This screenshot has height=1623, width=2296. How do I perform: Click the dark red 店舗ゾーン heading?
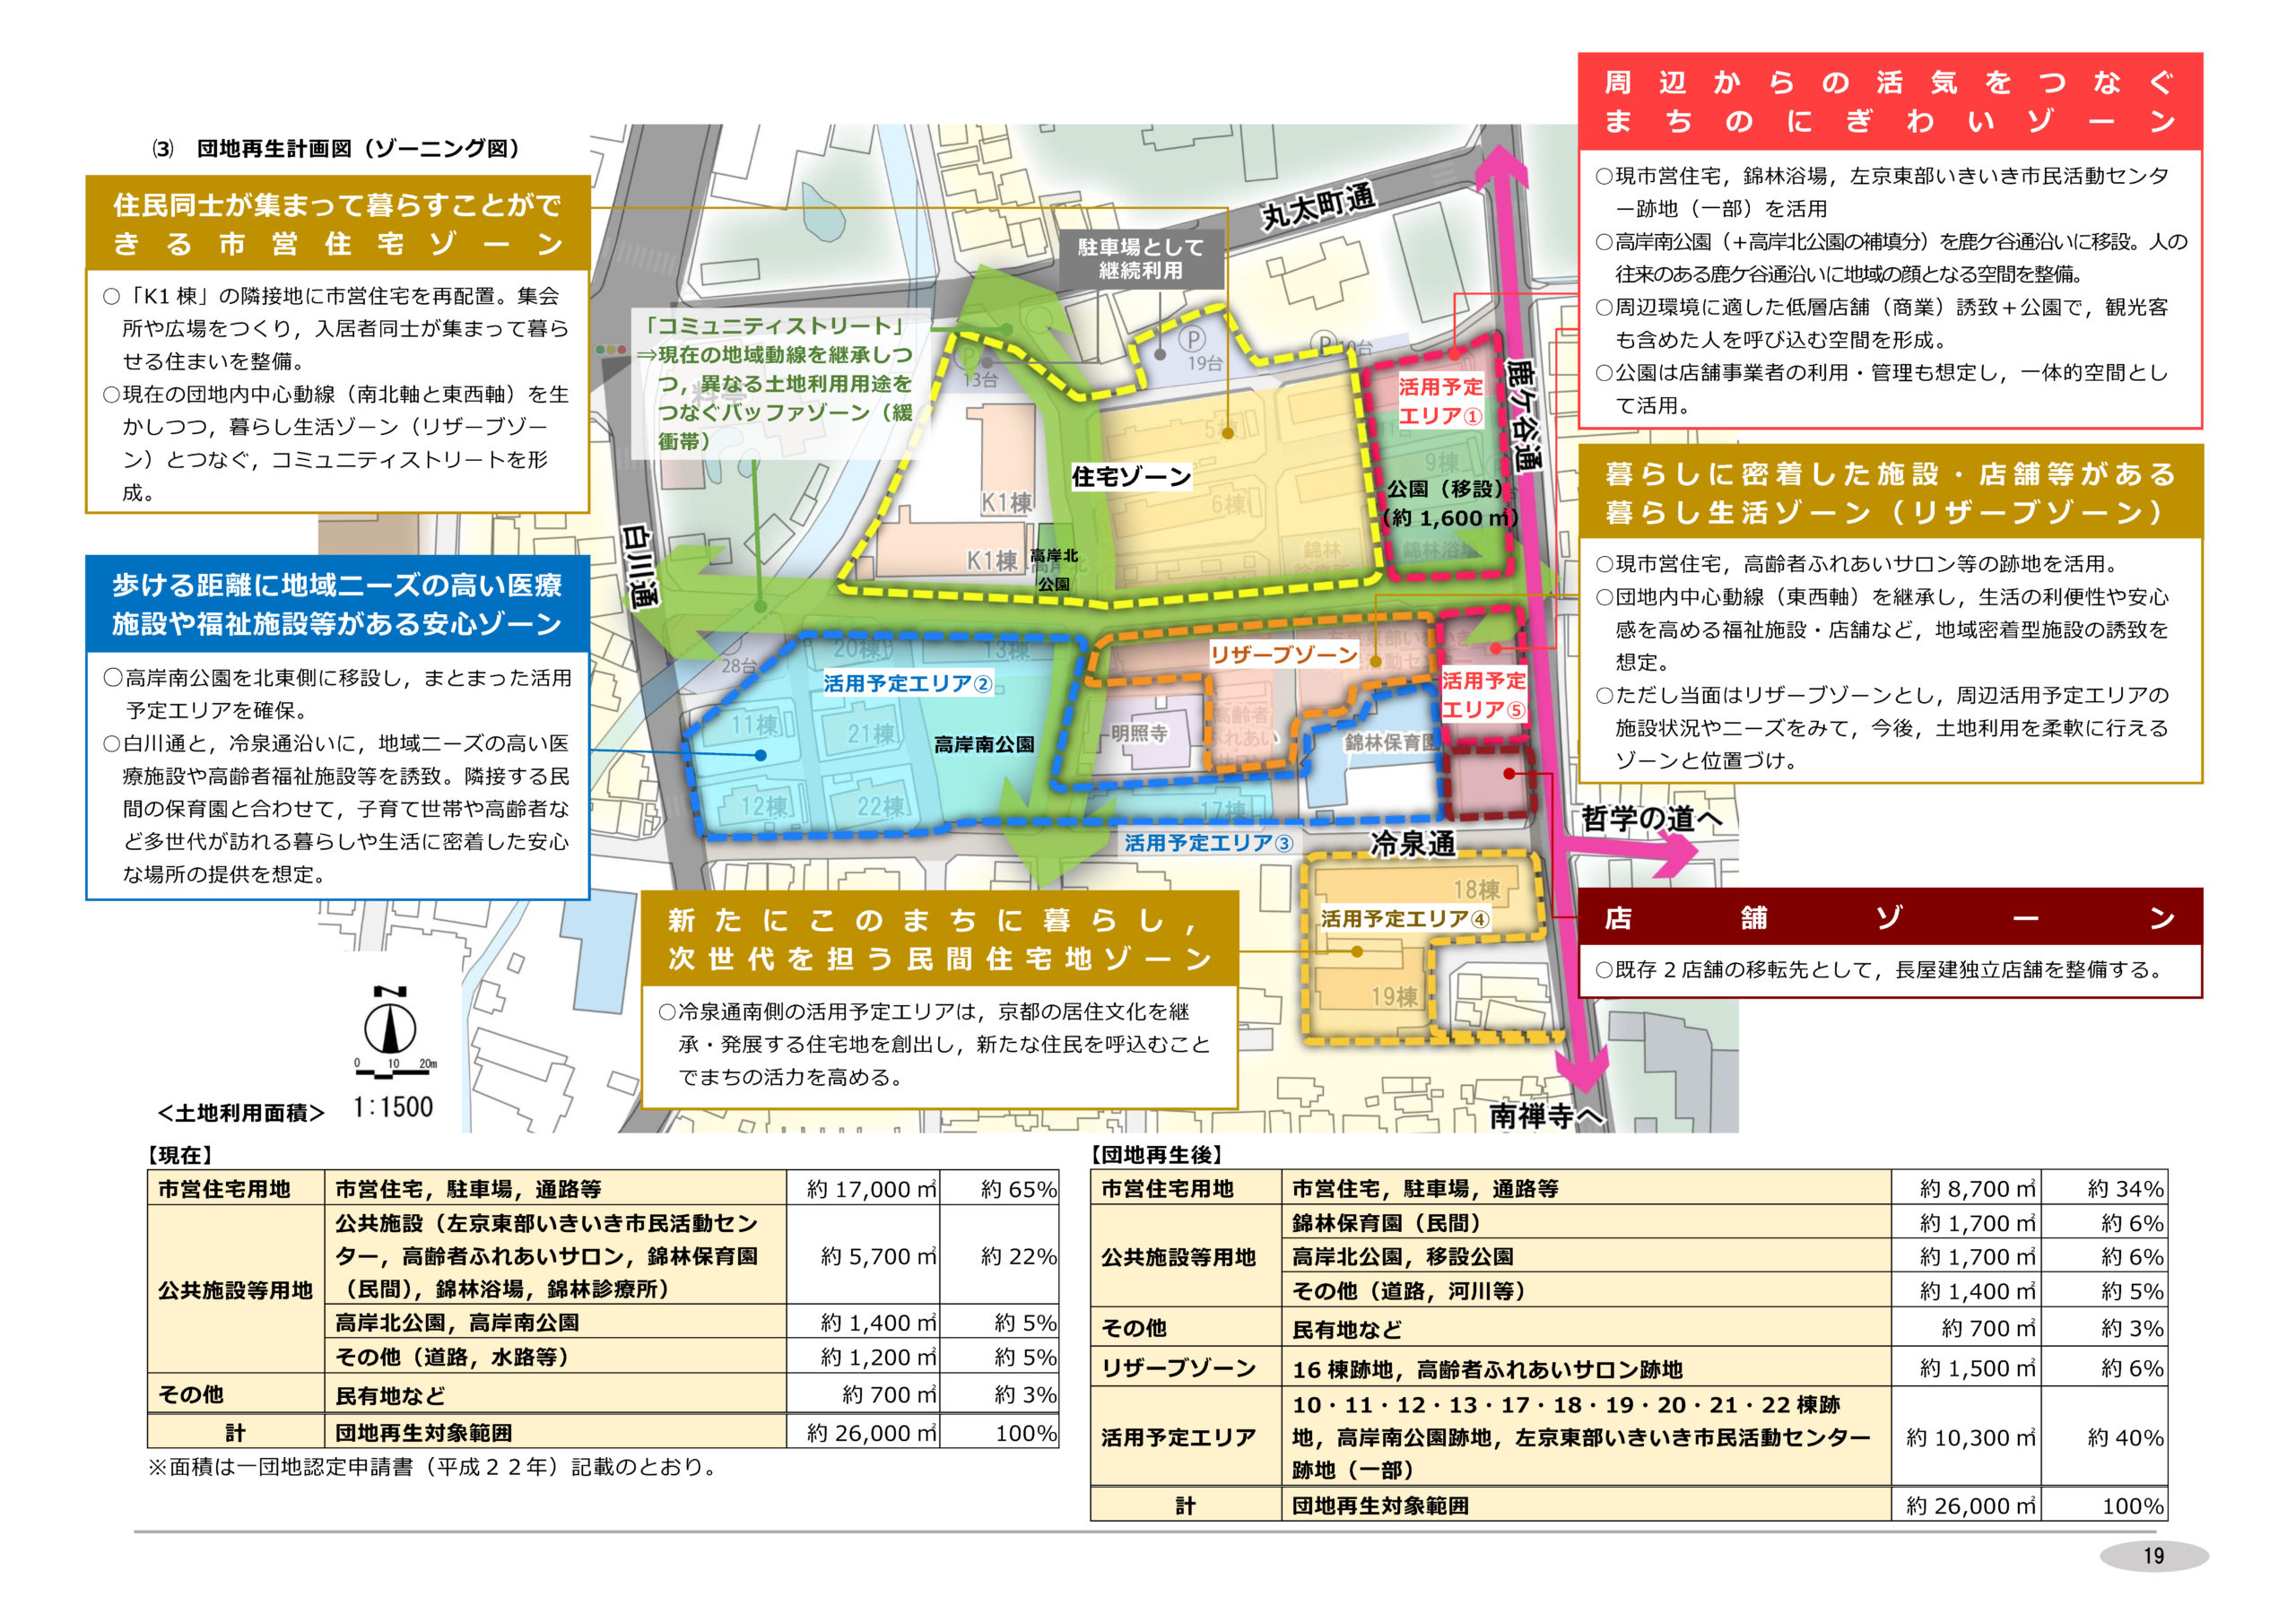[1890, 916]
